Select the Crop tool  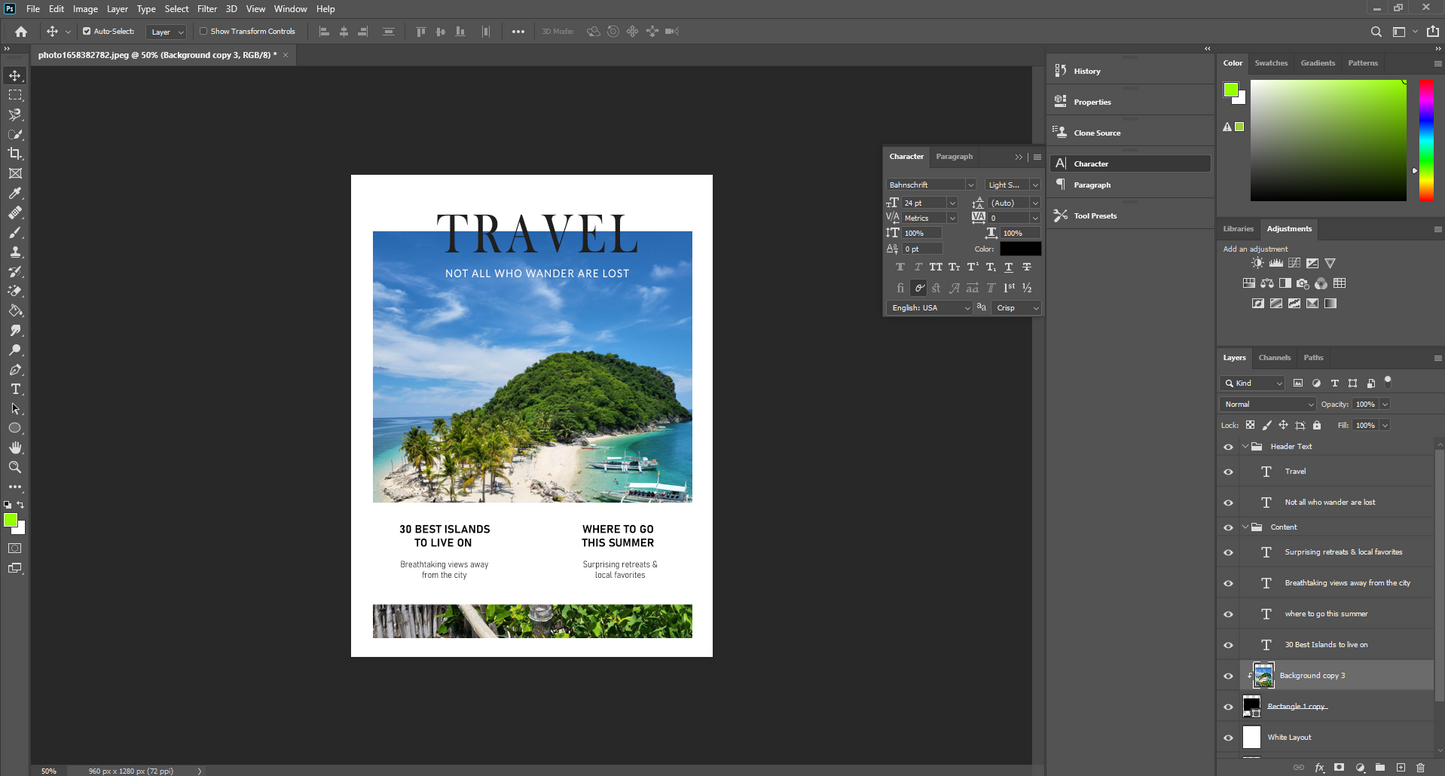click(x=15, y=154)
